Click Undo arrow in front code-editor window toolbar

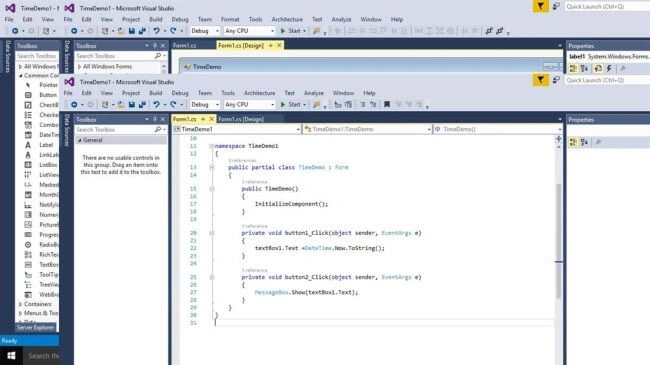pyautogui.click(x=156, y=105)
